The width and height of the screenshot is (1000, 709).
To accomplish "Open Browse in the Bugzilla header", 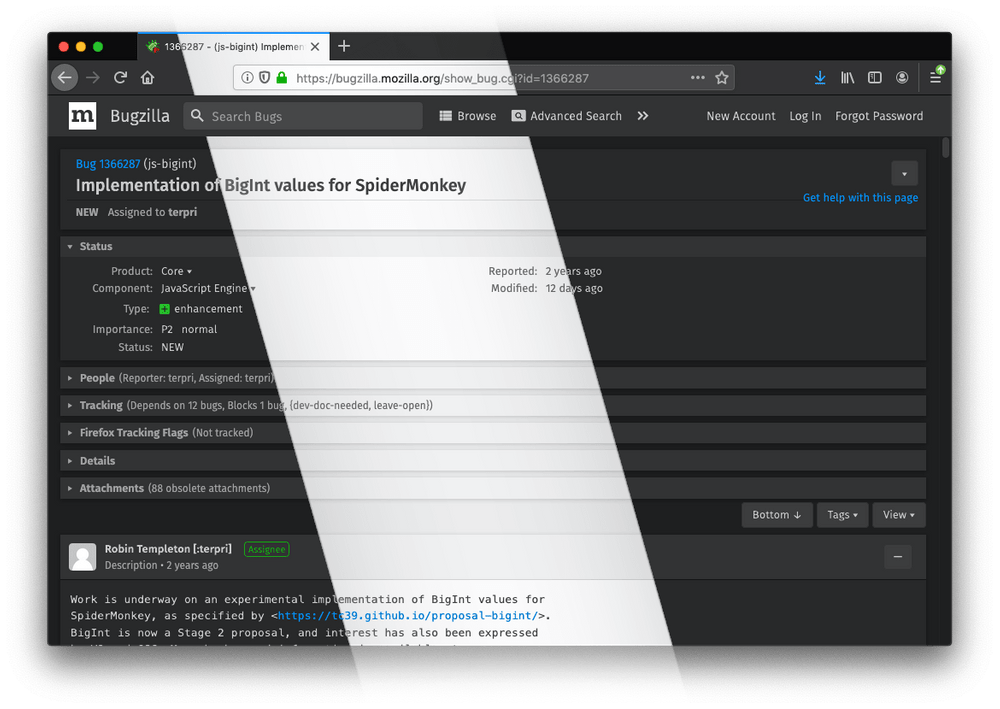I will coord(468,116).
